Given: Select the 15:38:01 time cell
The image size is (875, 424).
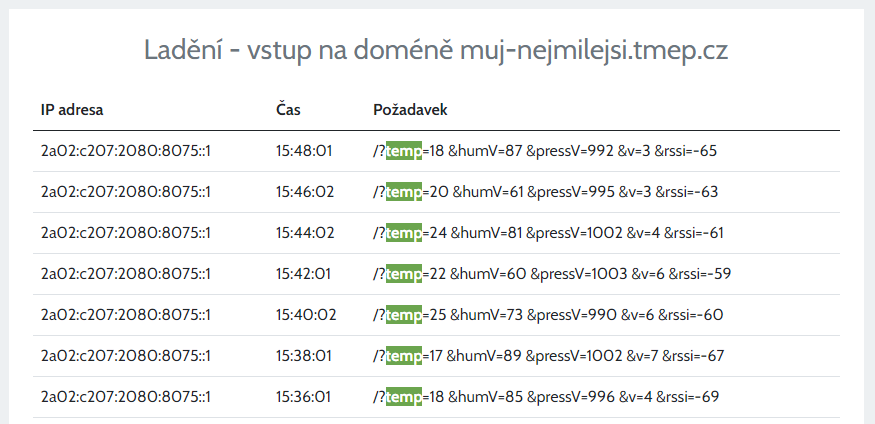Looking at the screenshot, I should tap(304, 356).
